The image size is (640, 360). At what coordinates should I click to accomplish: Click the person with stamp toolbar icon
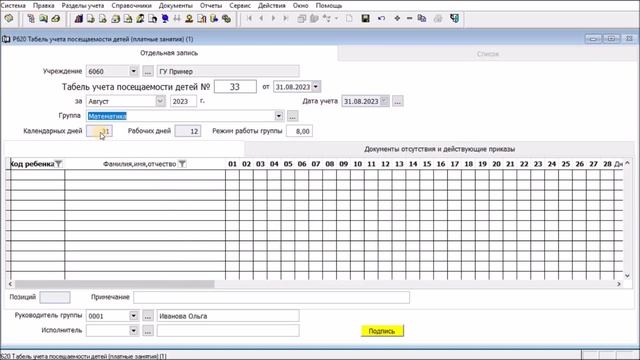(189, 19)
